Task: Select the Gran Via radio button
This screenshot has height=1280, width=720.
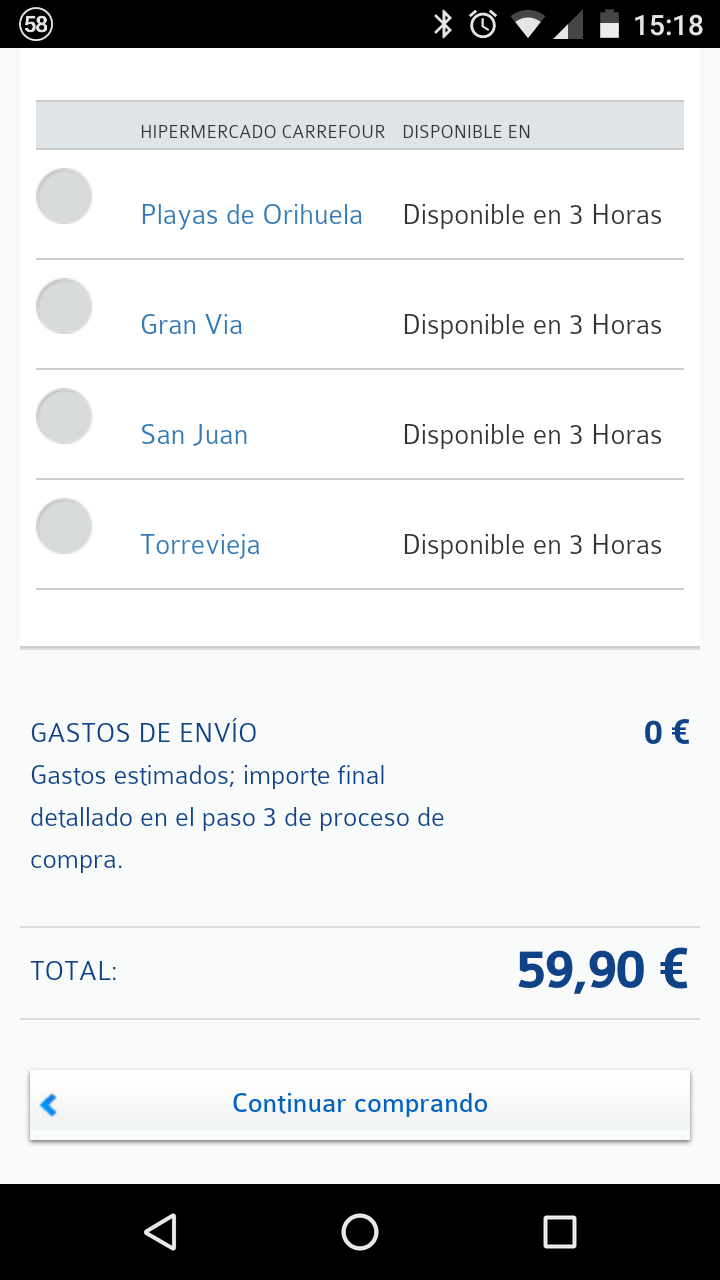Action: [64, 306]
